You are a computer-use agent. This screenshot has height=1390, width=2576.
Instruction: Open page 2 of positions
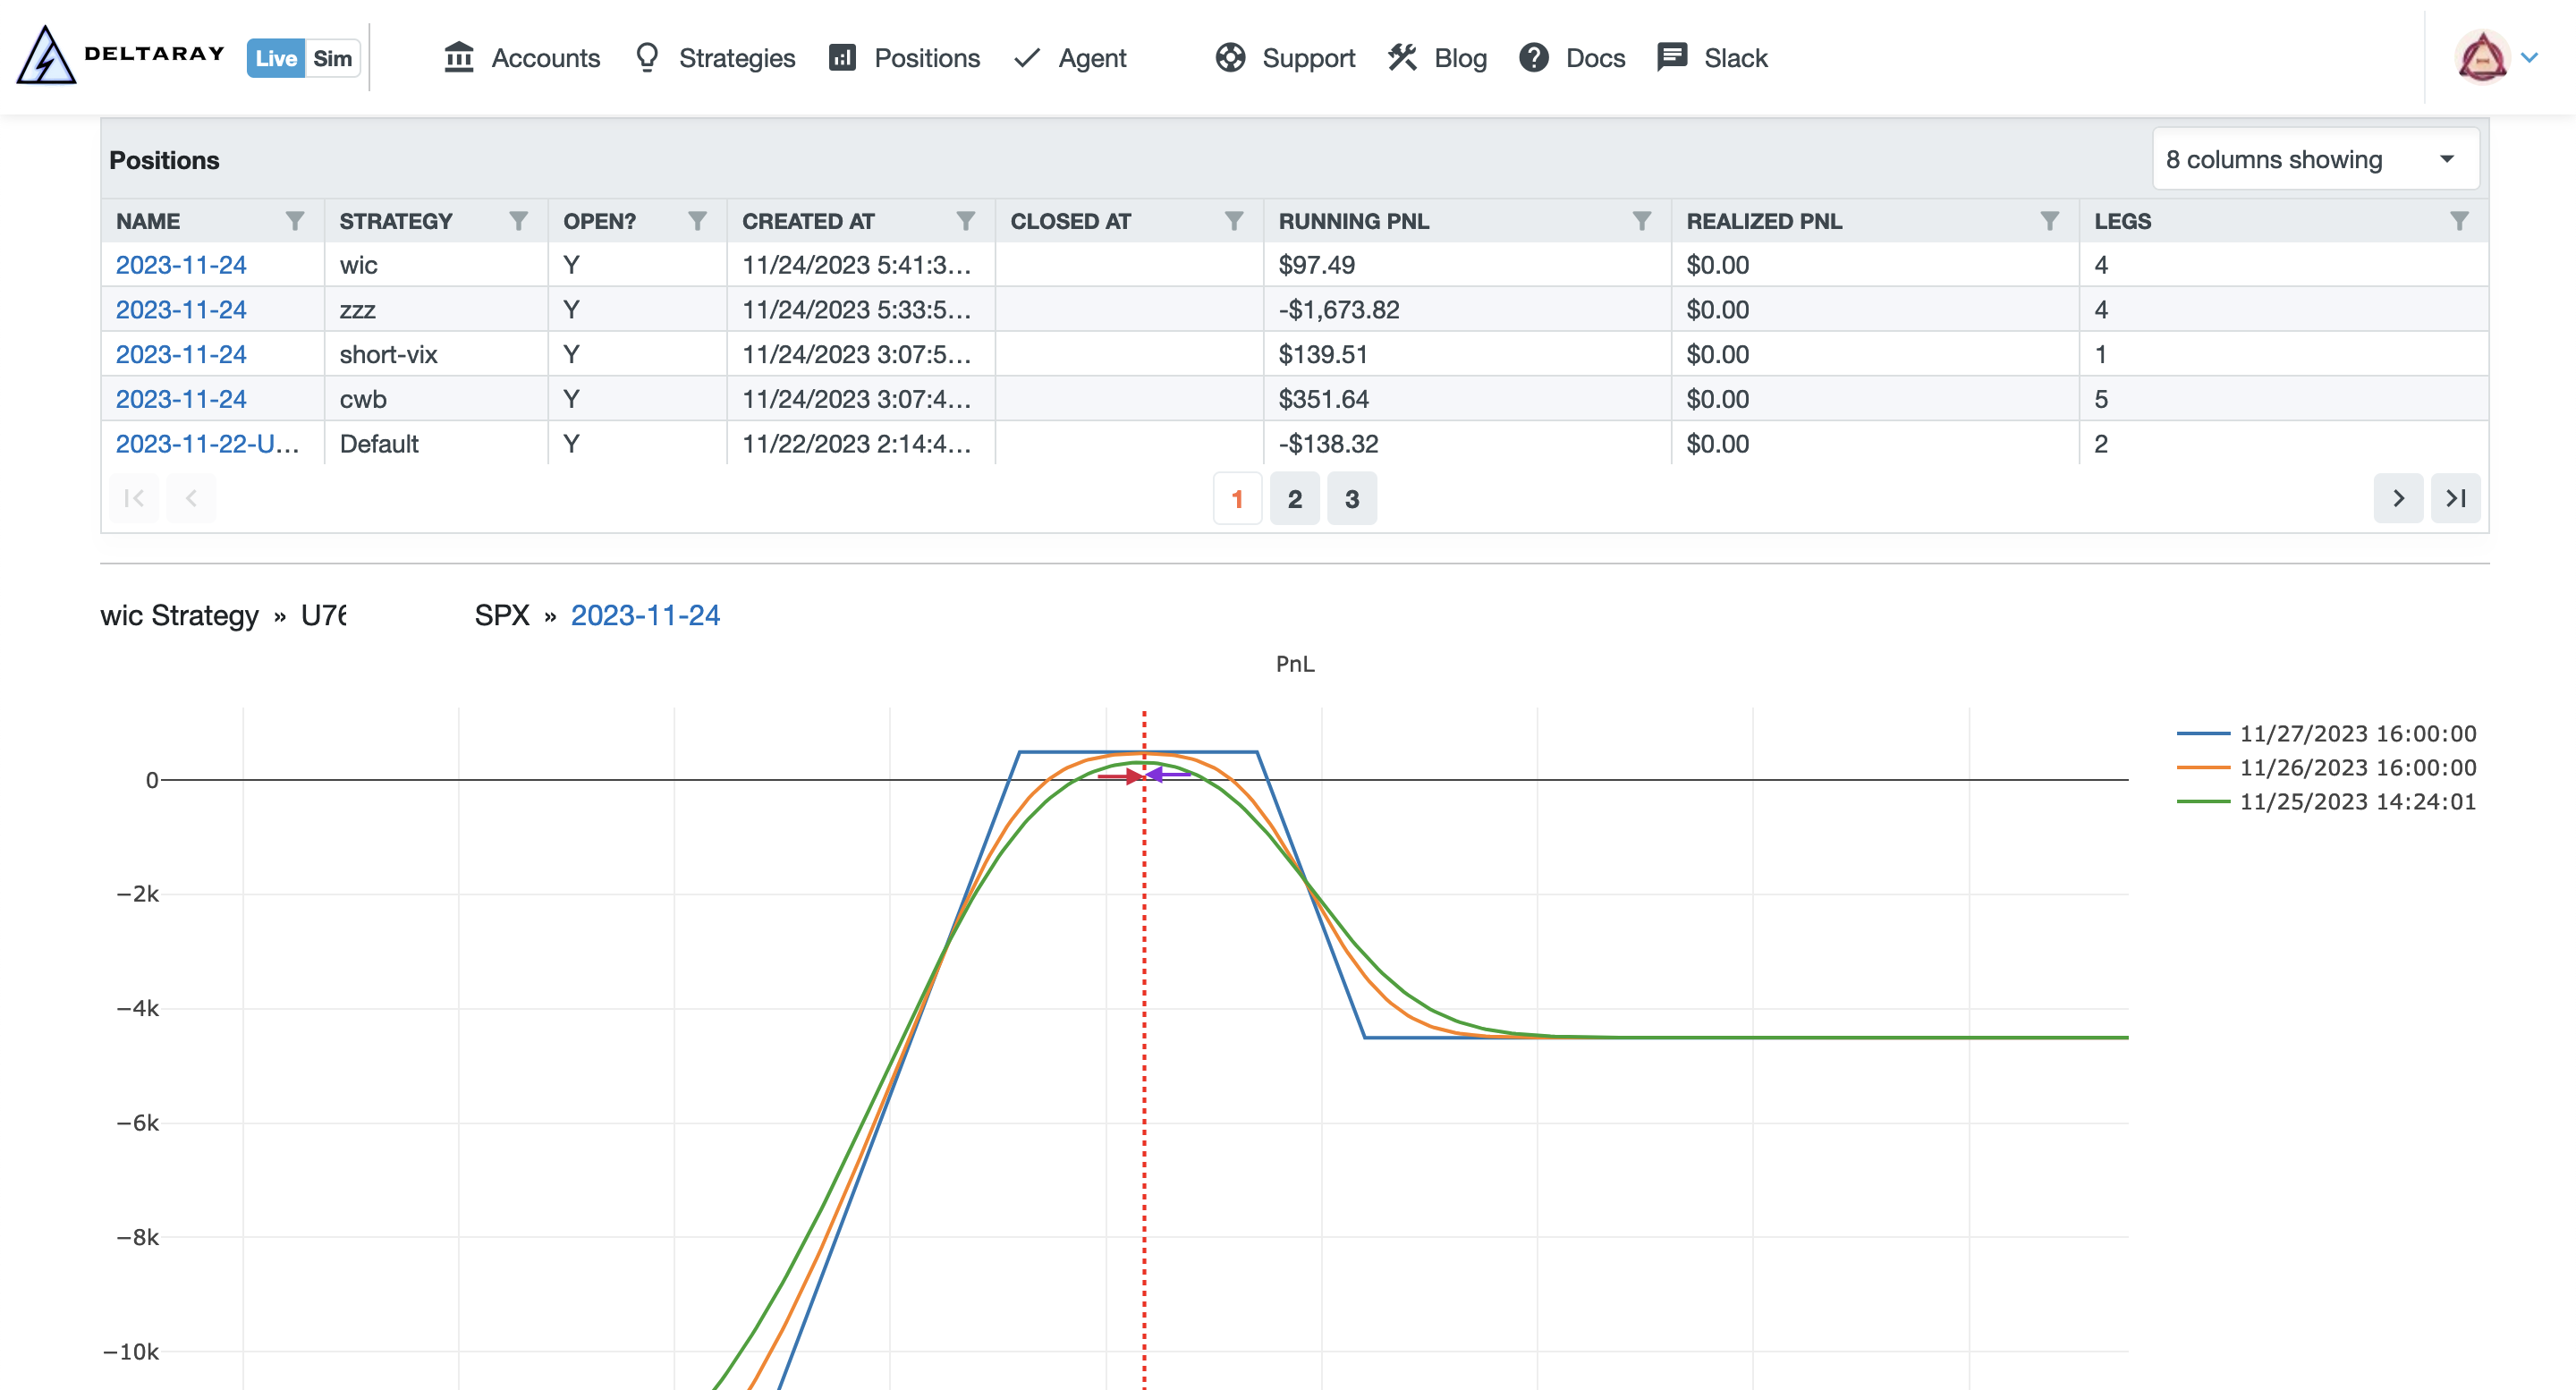pyautogui.click(x=1296, y=498)
